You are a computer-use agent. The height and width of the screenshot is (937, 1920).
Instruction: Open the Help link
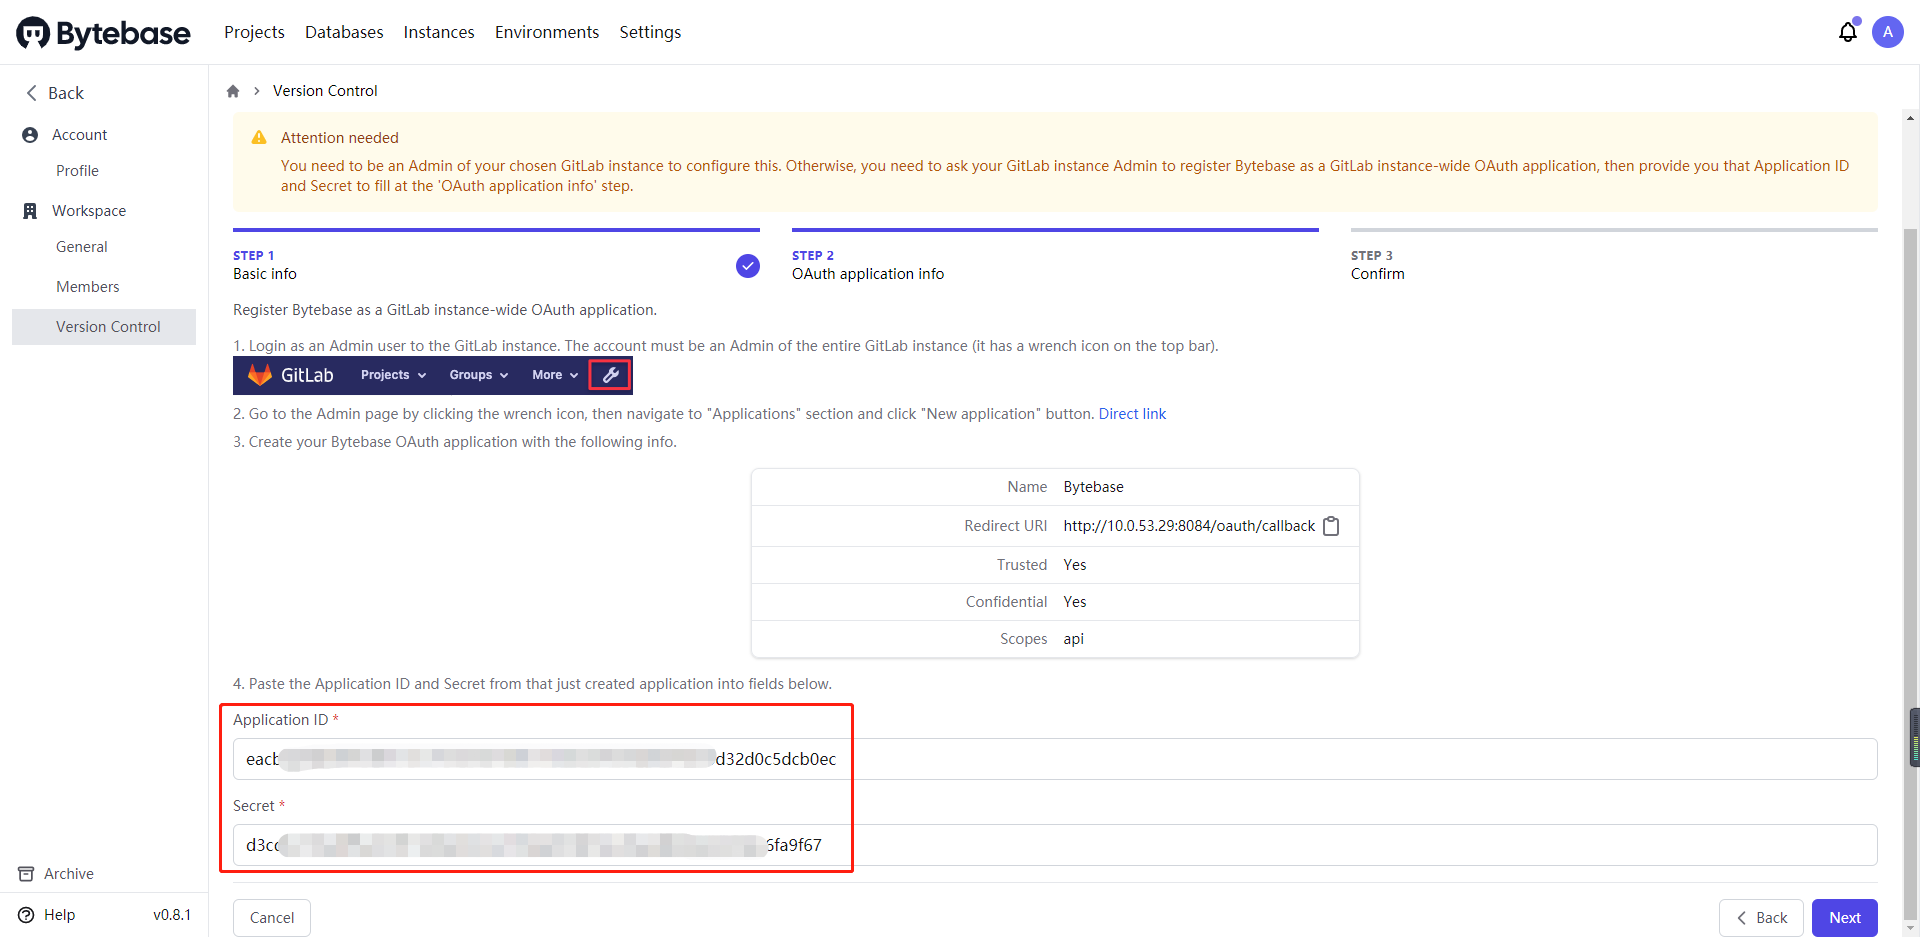tap(59, 915)
